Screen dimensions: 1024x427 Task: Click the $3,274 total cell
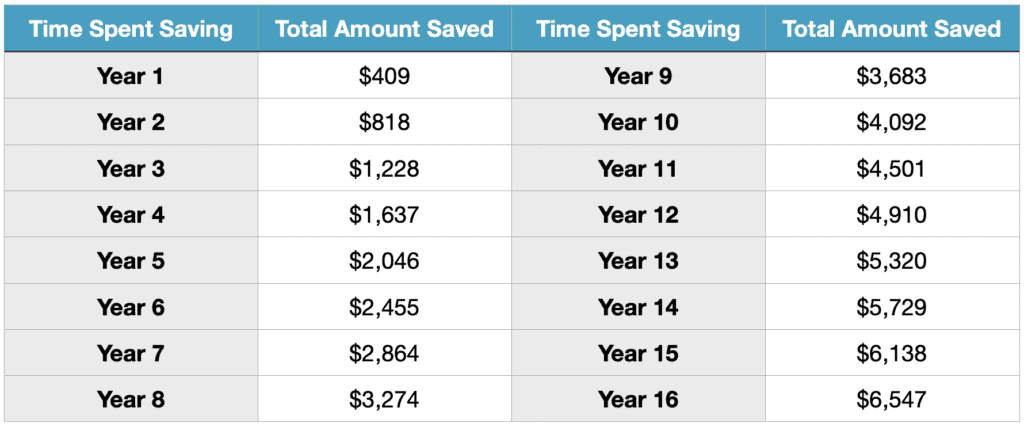pyautogui.click(x=385, y=399)
